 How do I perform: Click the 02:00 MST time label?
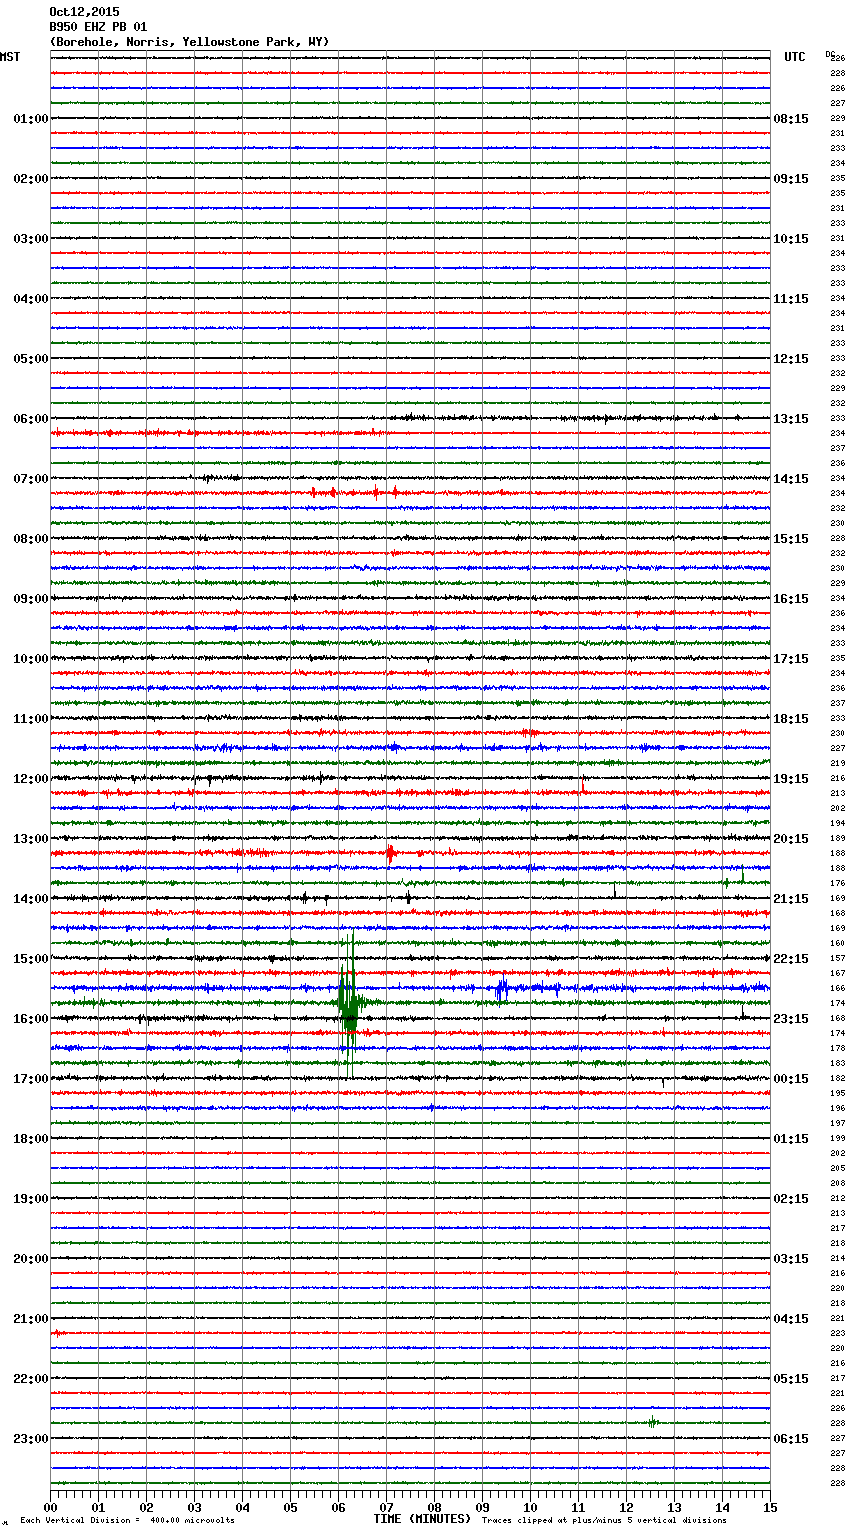(30, 179)
